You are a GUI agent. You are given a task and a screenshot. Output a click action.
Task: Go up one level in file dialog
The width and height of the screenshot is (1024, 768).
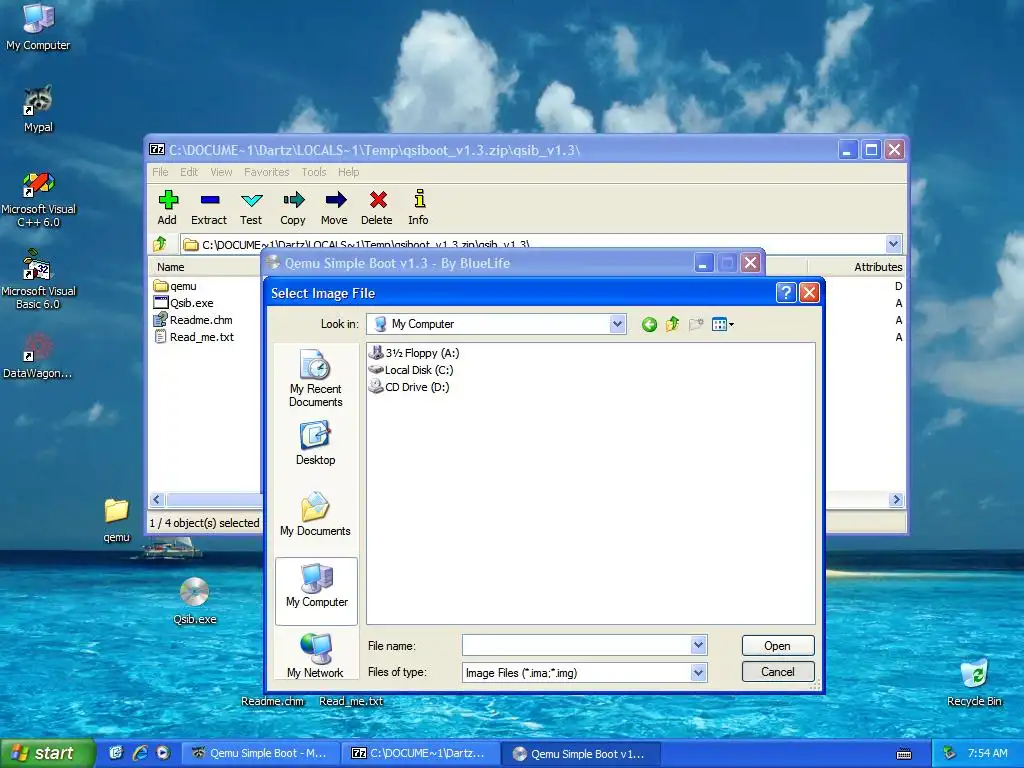(672, 325)
